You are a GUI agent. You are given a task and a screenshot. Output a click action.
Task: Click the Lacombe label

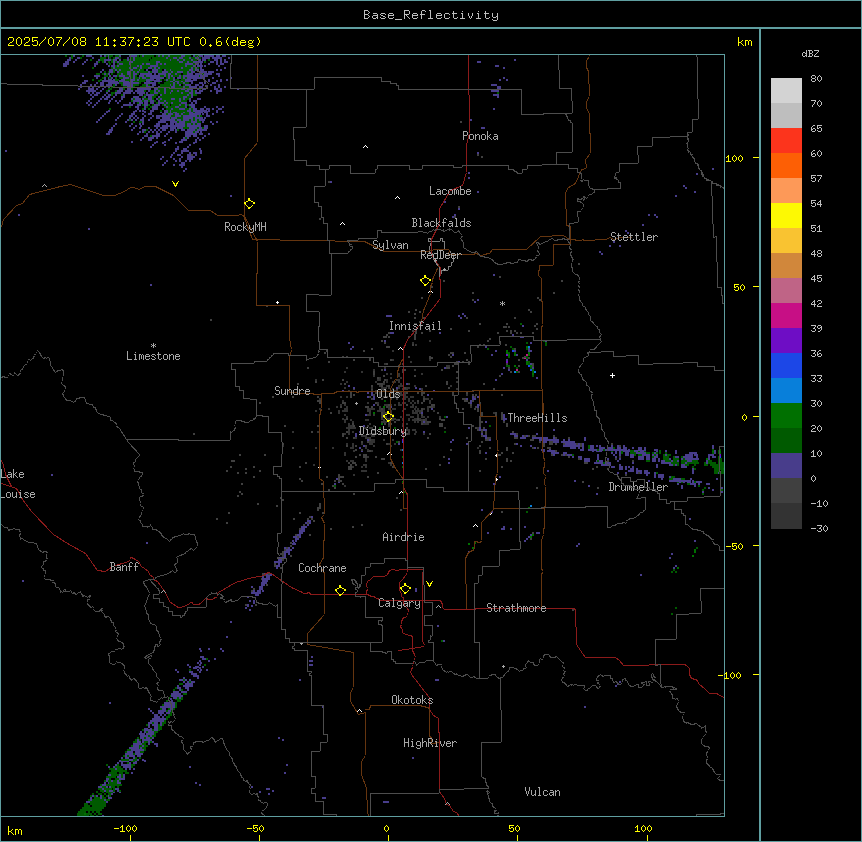[450, 191]
